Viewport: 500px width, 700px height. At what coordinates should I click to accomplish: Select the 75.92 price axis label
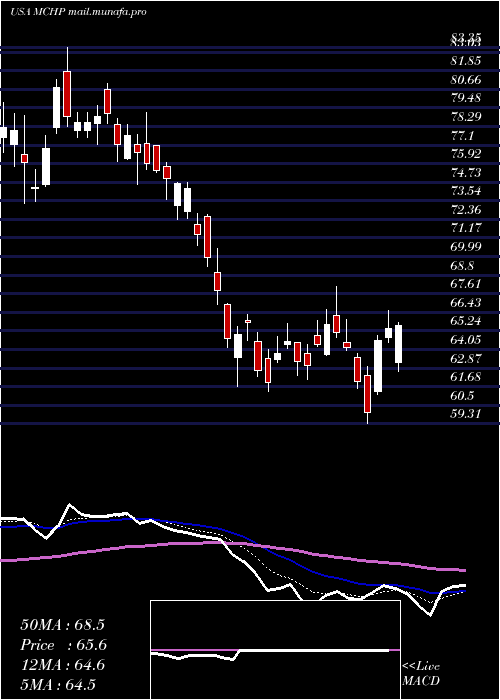point(465,154)
